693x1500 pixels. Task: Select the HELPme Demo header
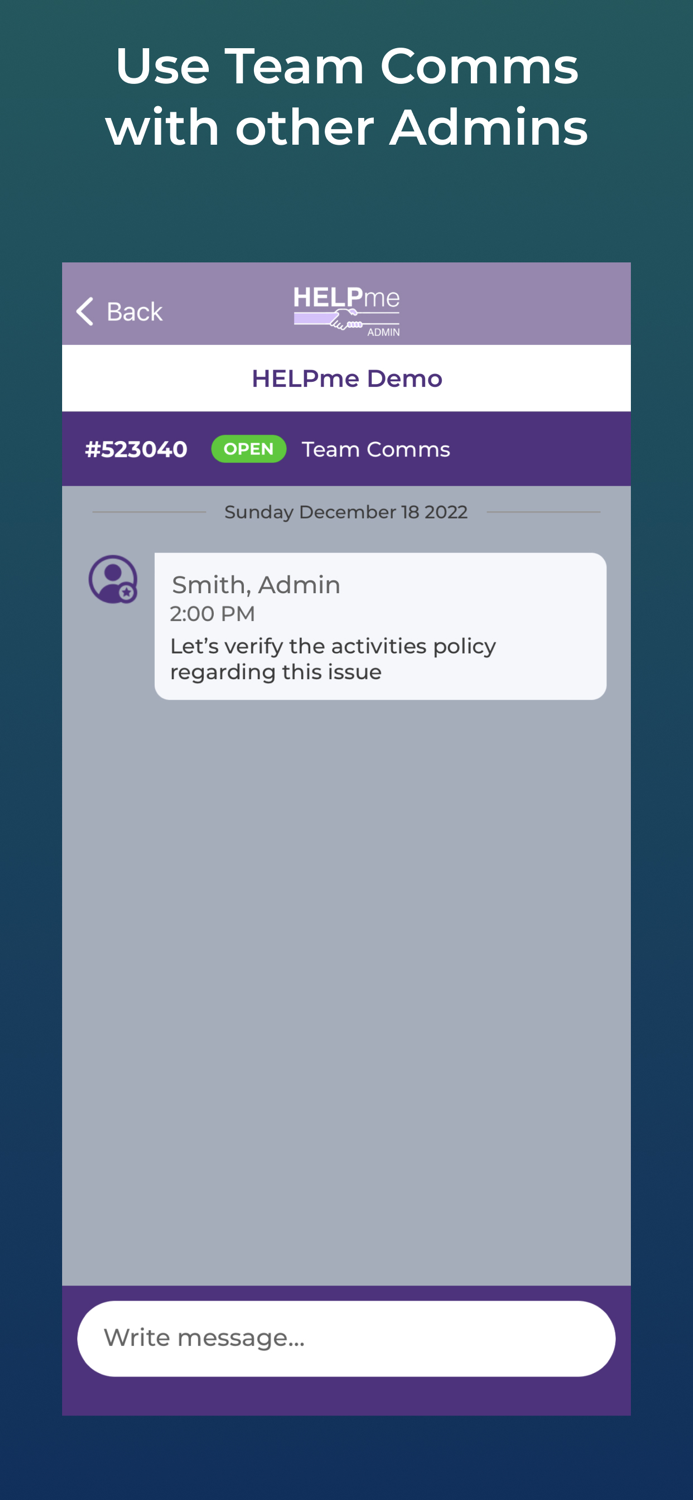[x=346, y=378]
